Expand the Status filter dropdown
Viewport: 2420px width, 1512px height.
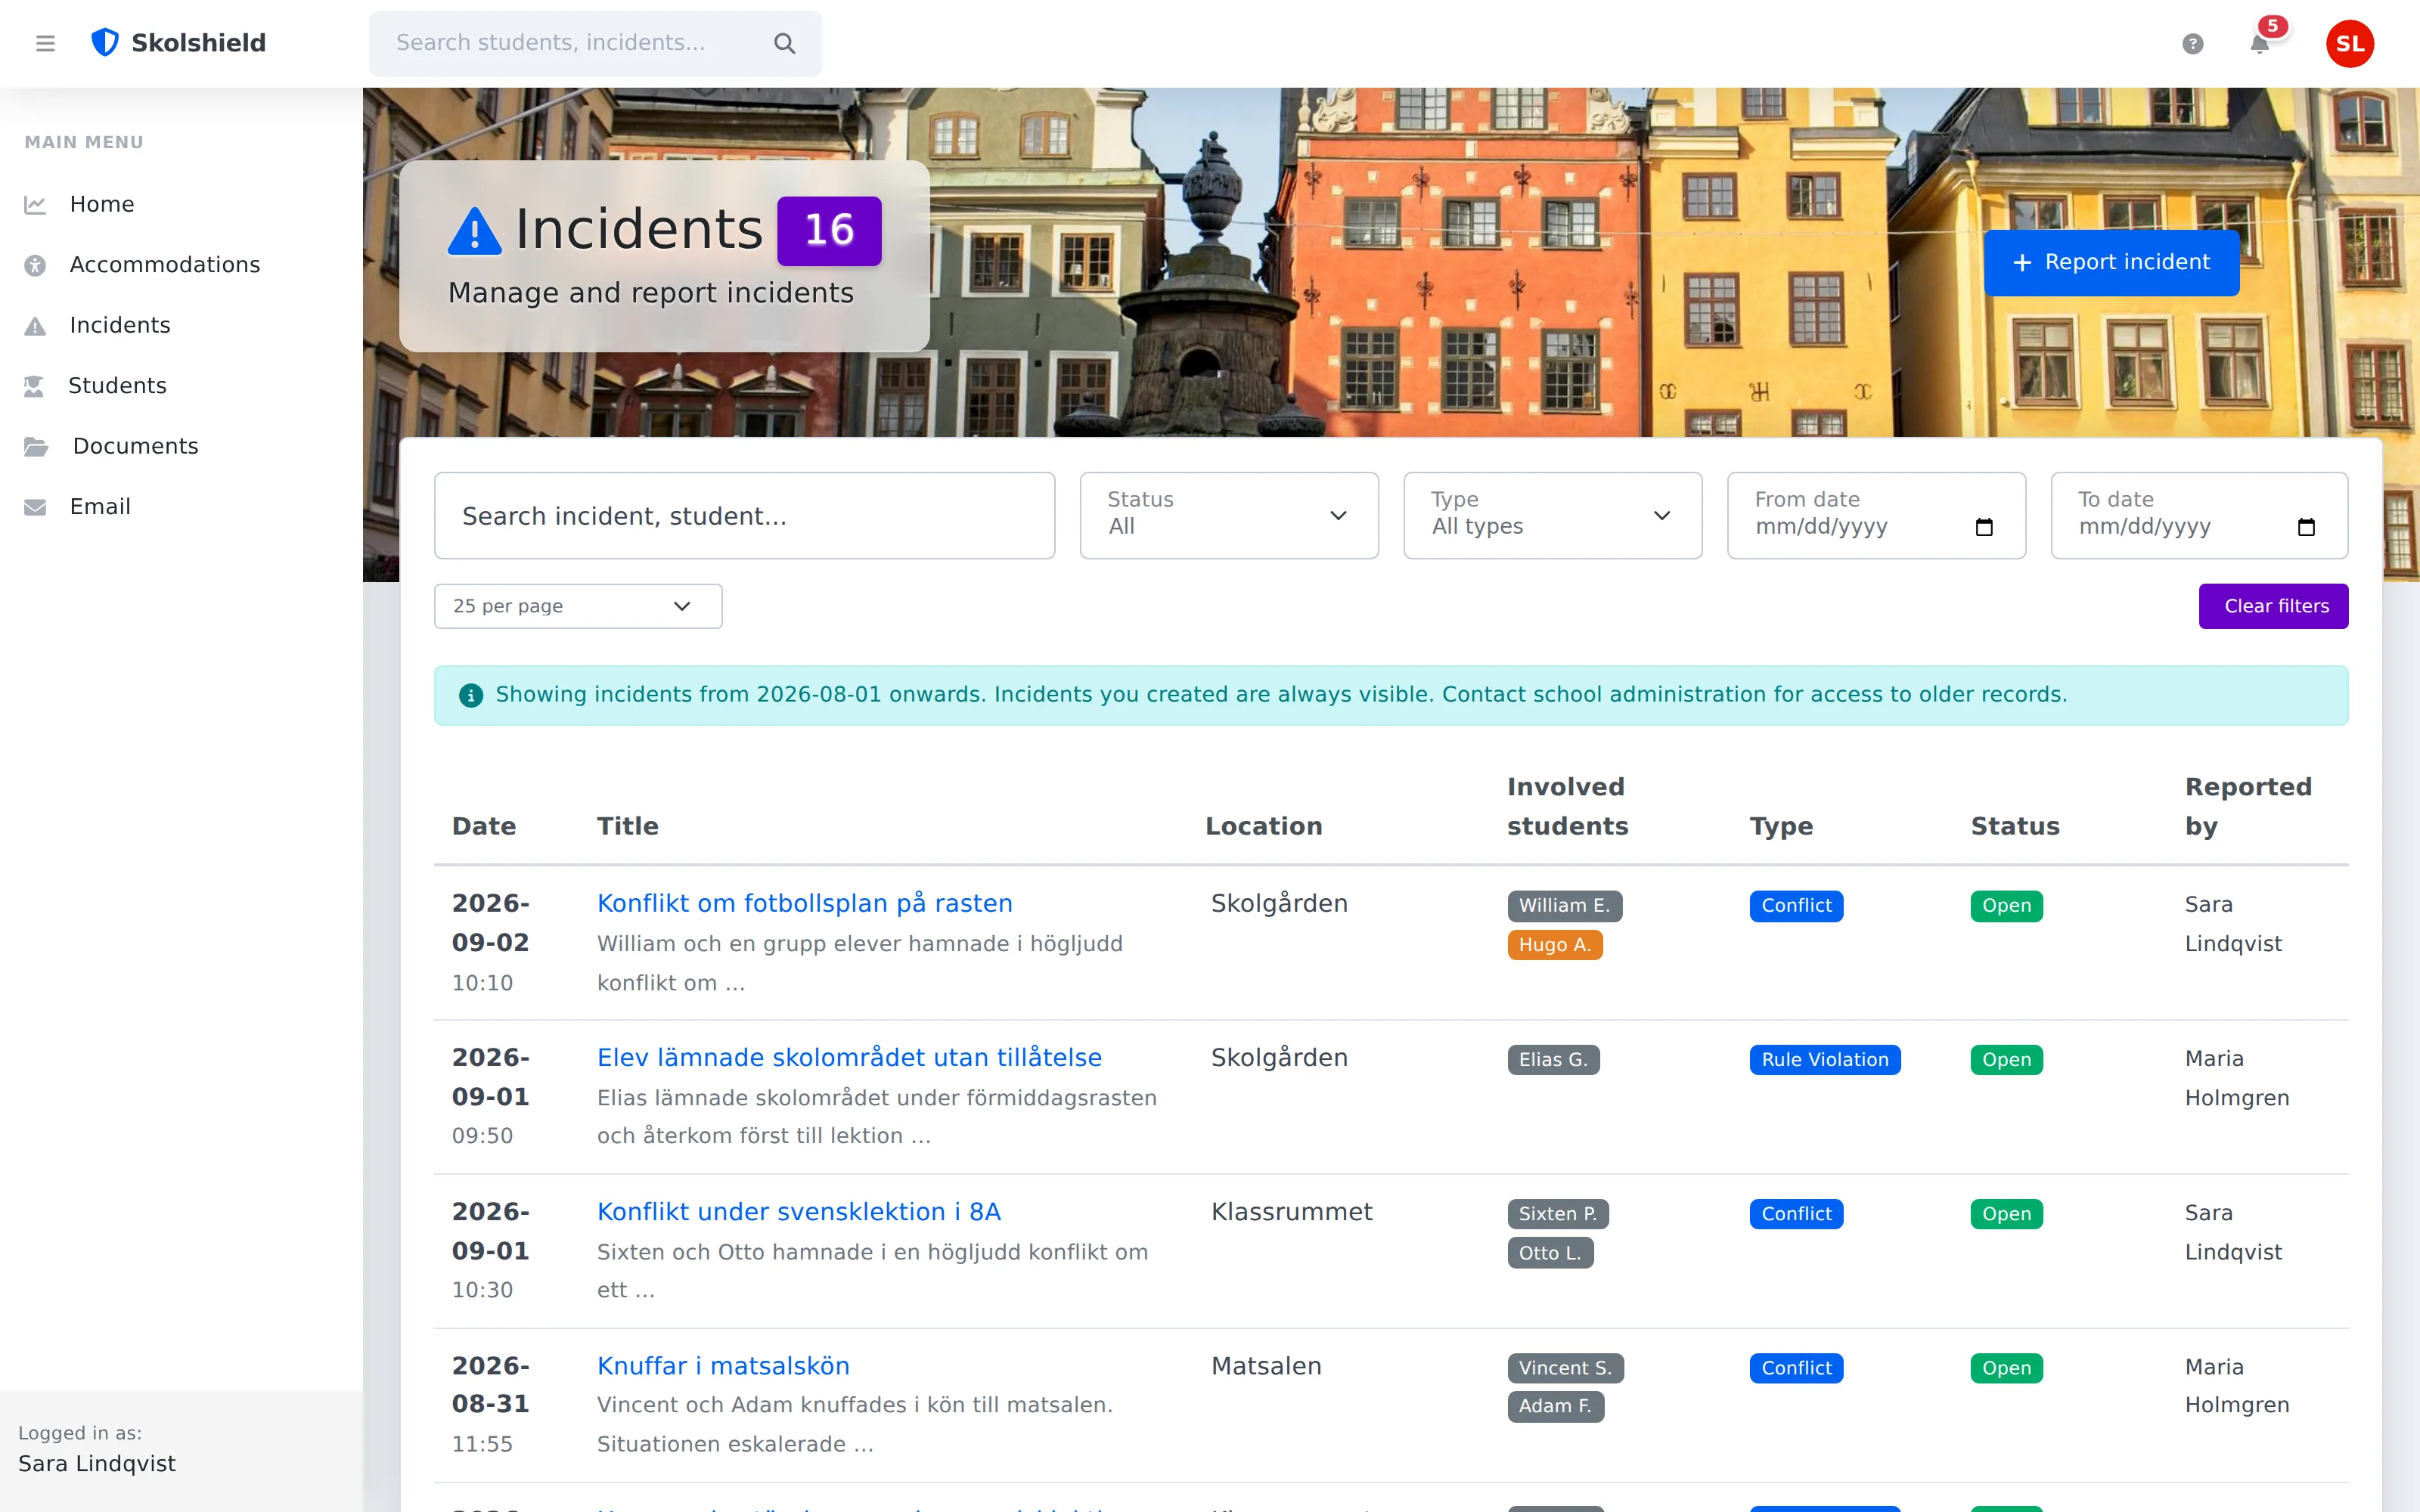pos(1229,515)
